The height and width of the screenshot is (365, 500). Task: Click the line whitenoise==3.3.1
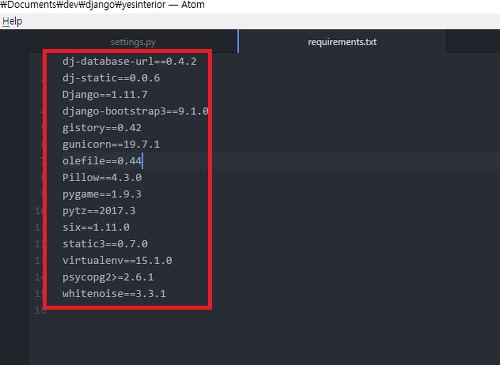pos(114,294)
